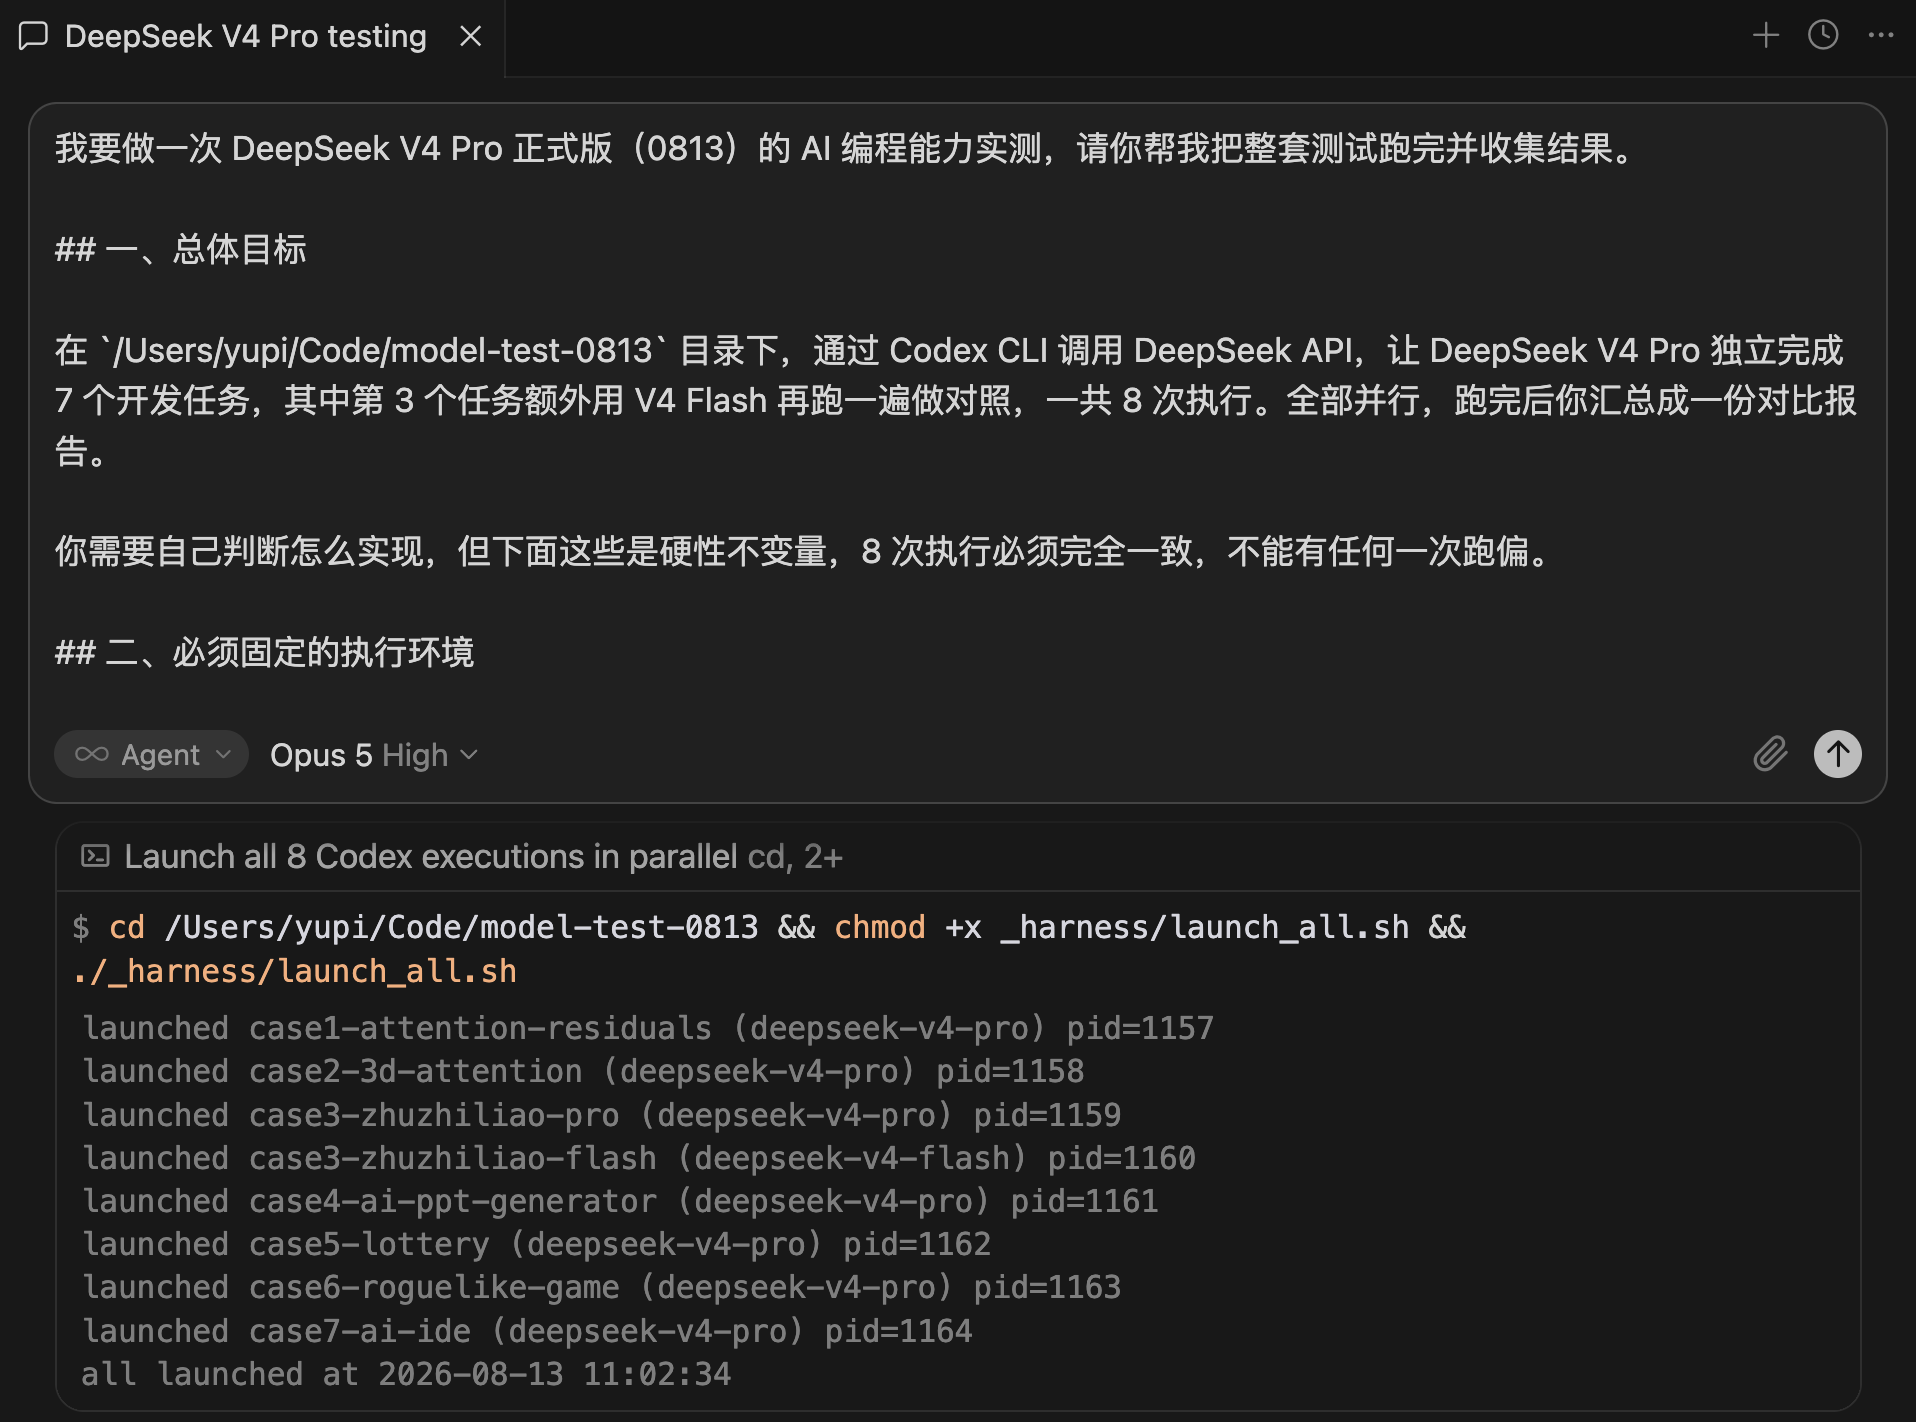This screenshot has height=1422, width=1916.
Task: Click into the prompt text input area
Action: pyautogui.click(x=956, y=400)
